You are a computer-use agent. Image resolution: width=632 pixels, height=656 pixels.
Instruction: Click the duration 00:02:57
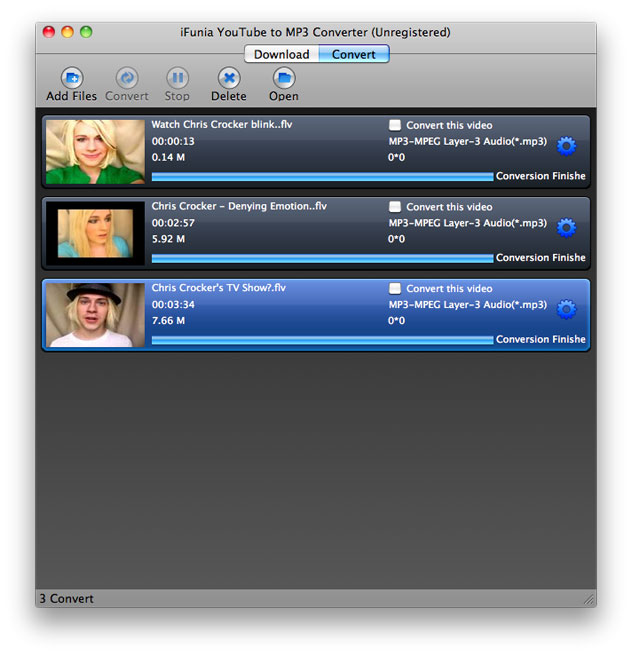click(x=173, y=223)
